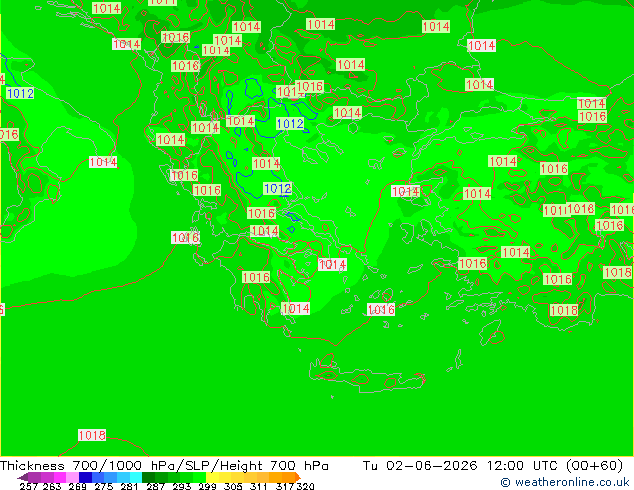Select the dark blue 269 legend swatch
Screen dimensions: 634x490
coord(85,477)
